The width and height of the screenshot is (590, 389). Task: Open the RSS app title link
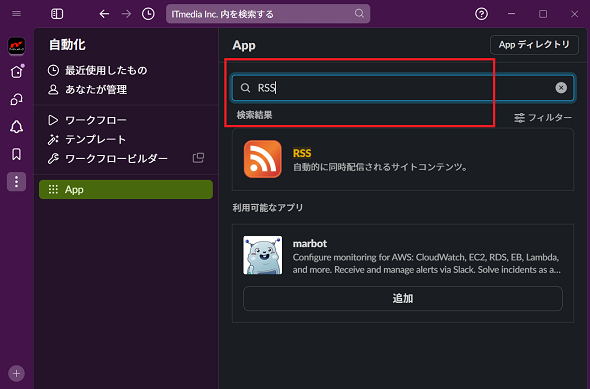(302, 153)
